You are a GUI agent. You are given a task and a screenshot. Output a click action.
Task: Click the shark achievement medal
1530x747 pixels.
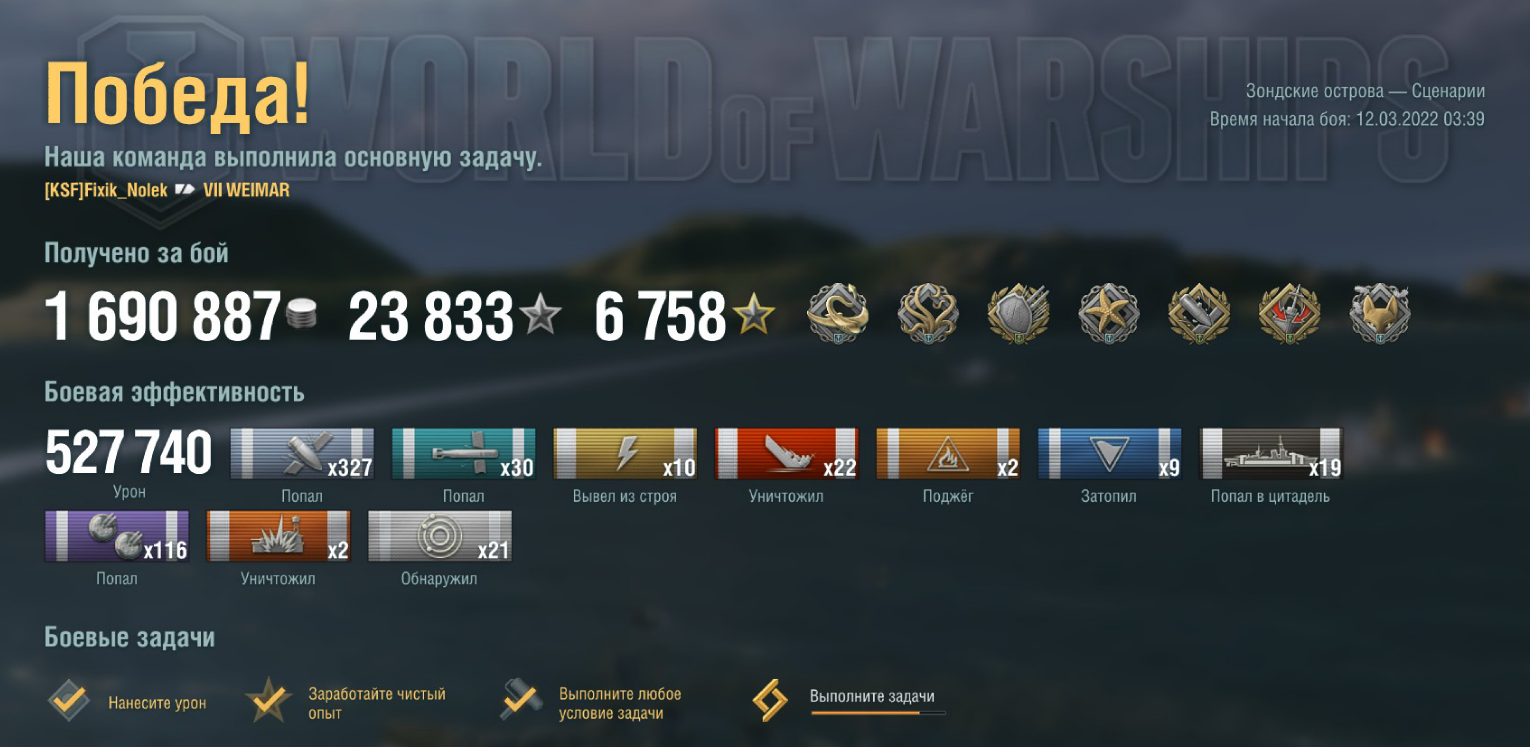(838, 314)
